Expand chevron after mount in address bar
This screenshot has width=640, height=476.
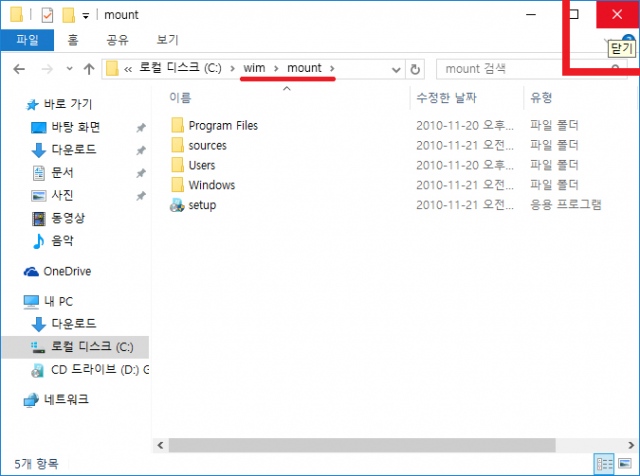[x=332, y=68]
